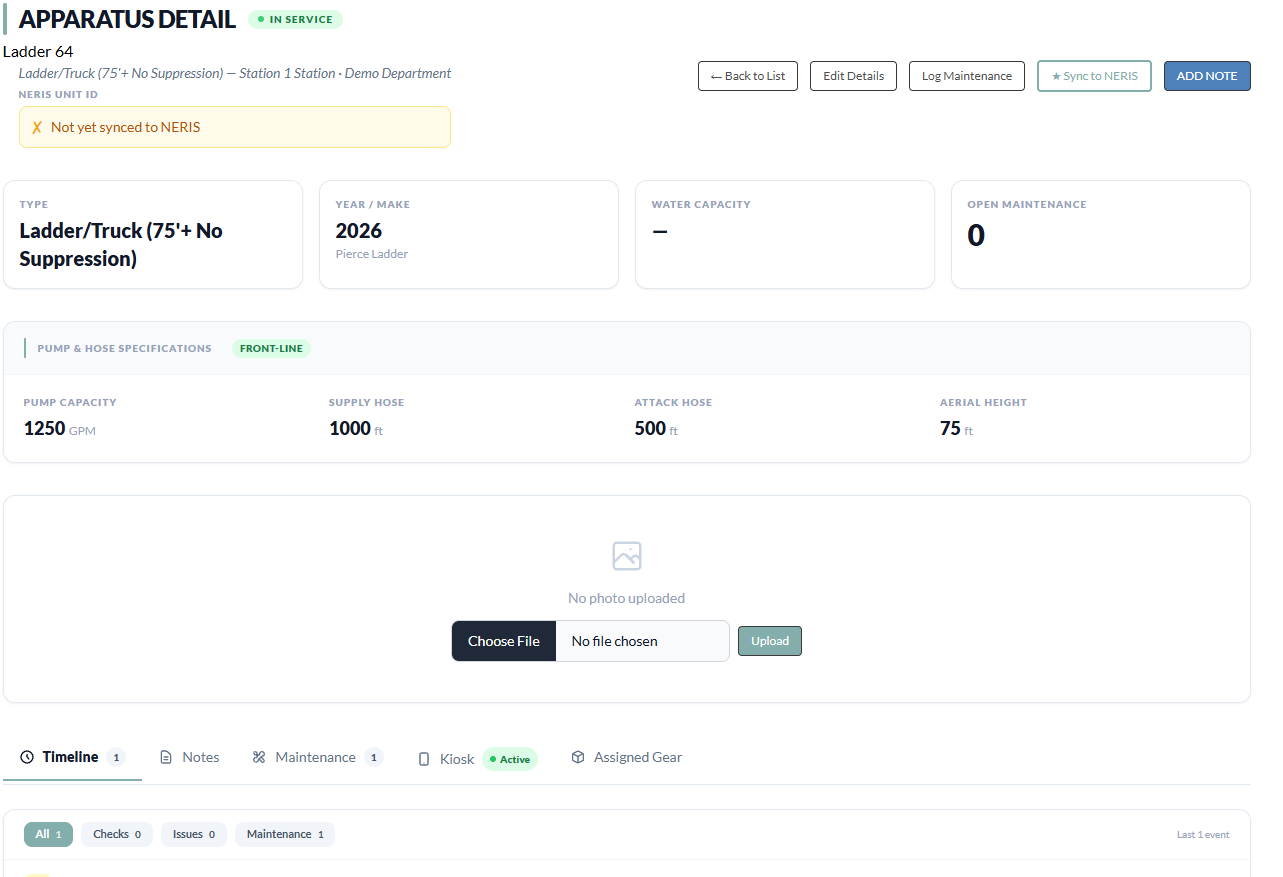Select the All timeline filter
The image size is (1283, 877).
coord(49,834)
